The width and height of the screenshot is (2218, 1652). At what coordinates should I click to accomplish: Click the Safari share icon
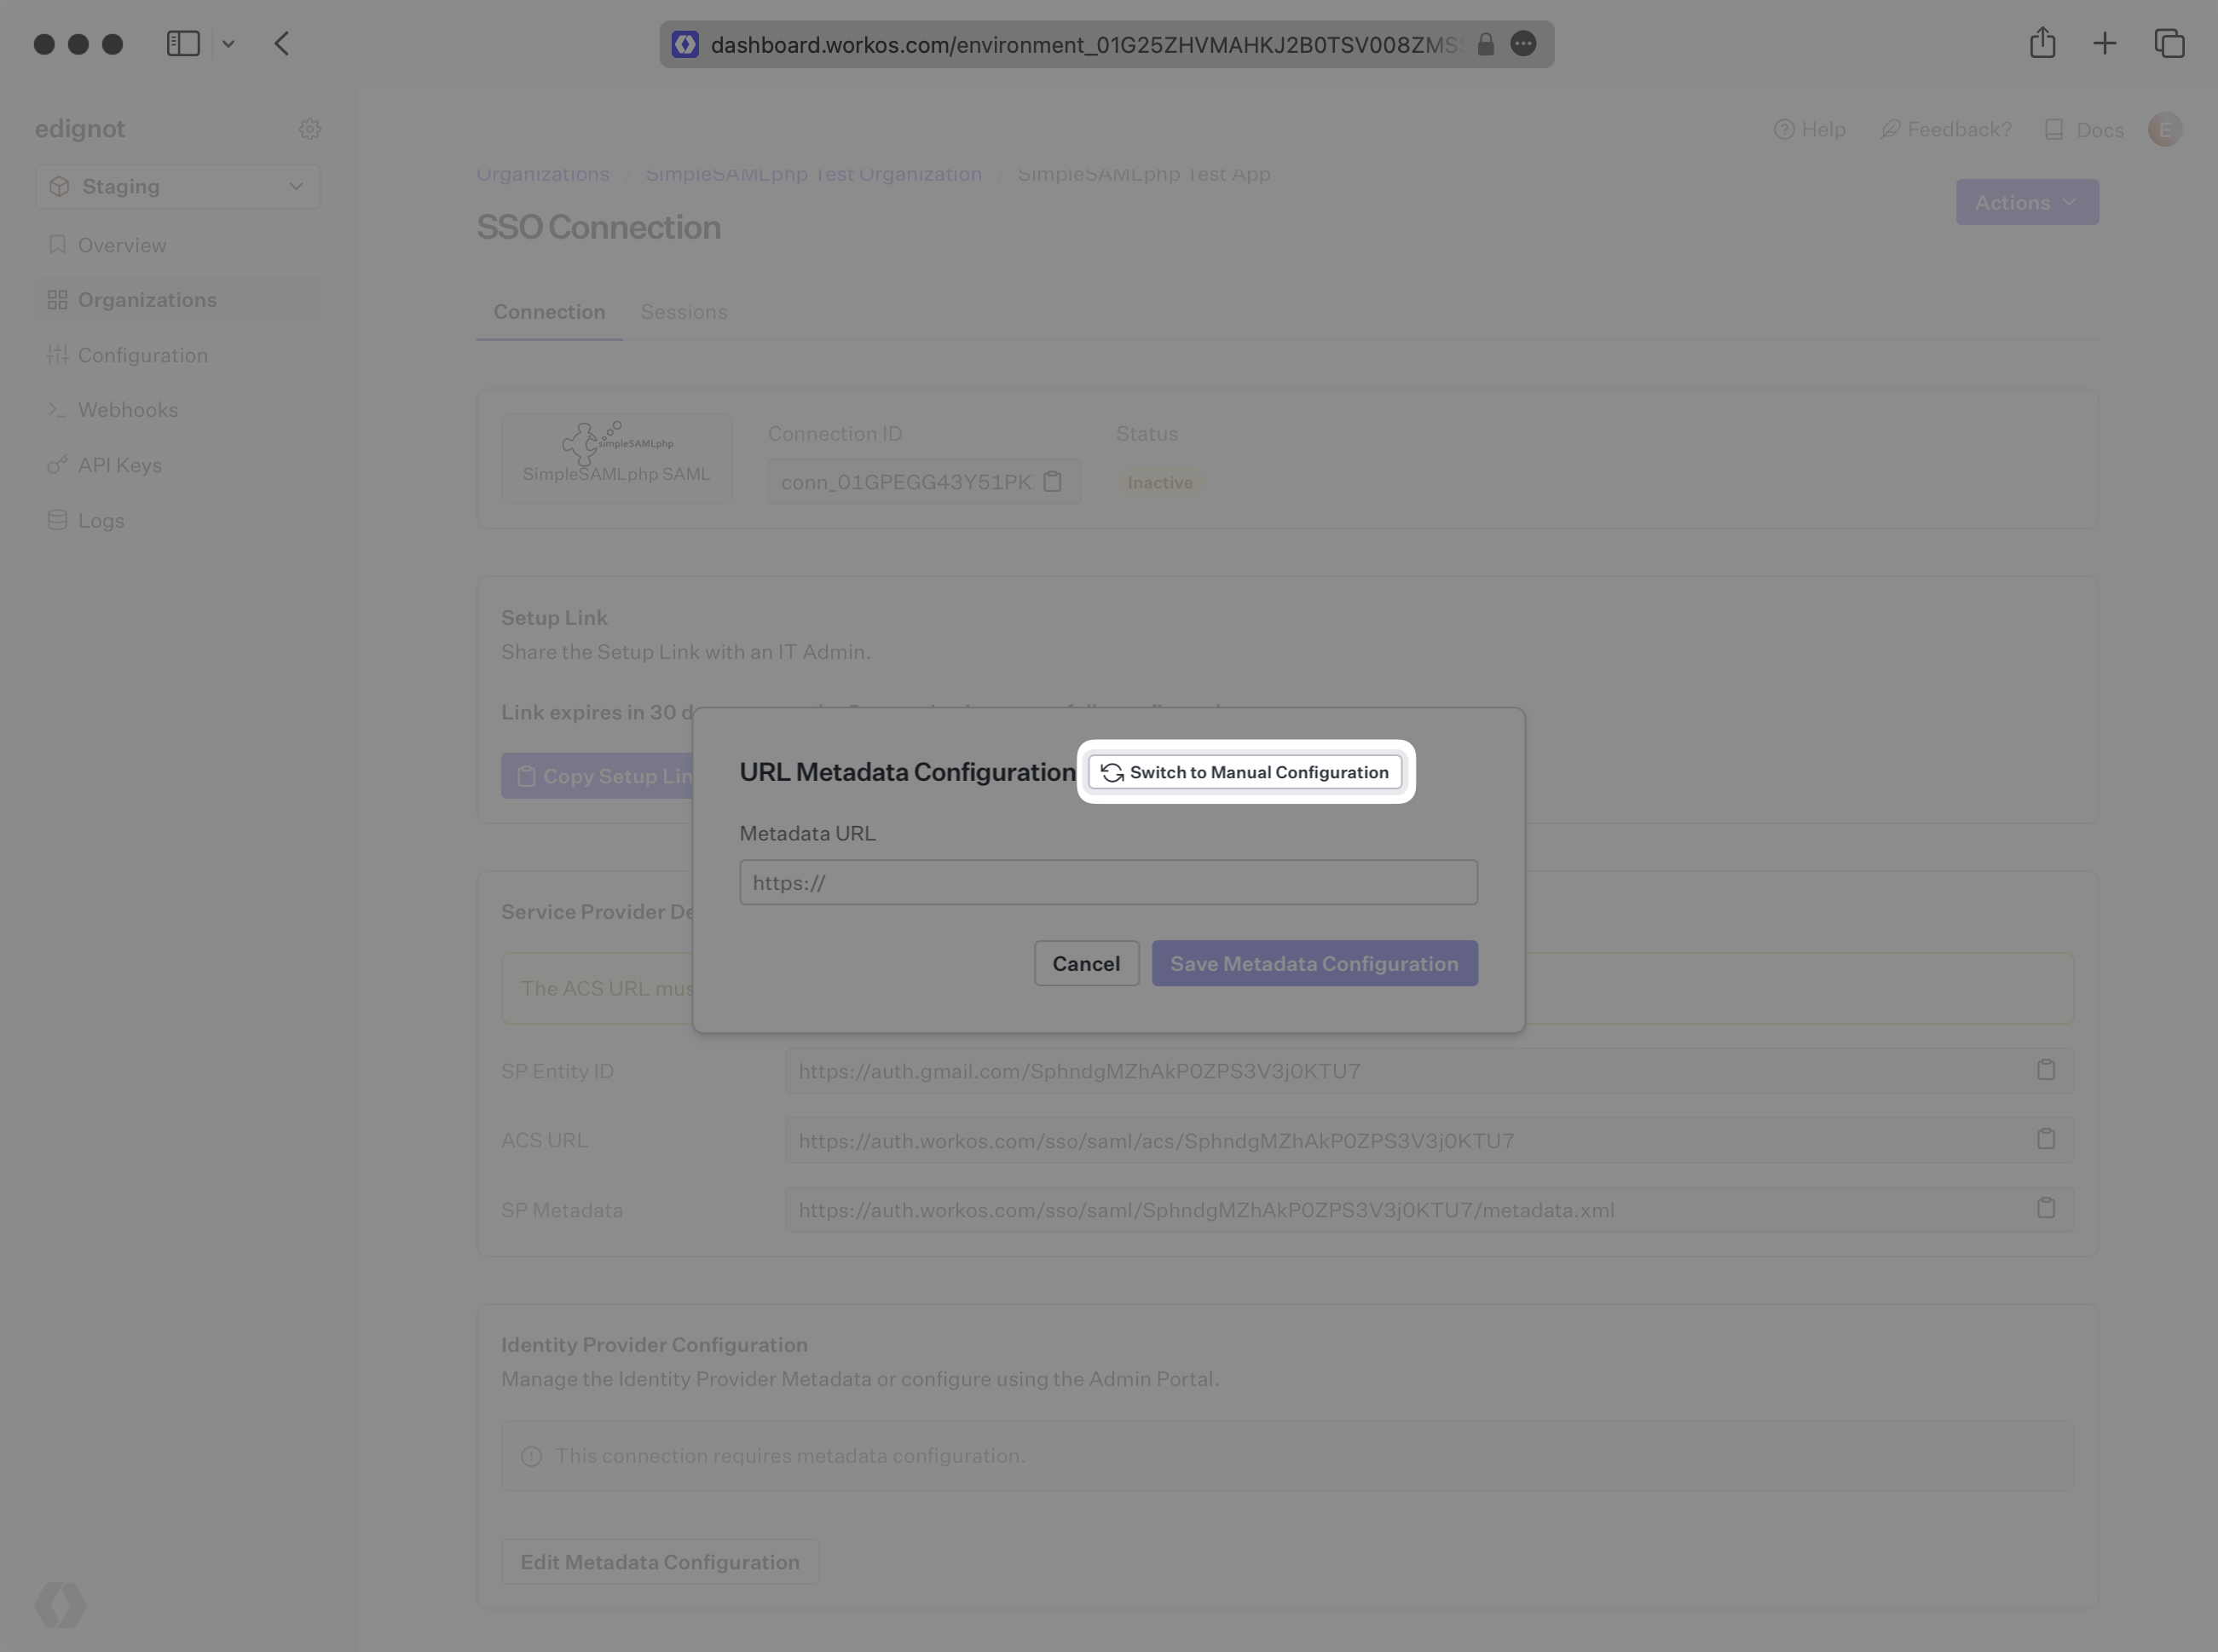click(2042, 43)
